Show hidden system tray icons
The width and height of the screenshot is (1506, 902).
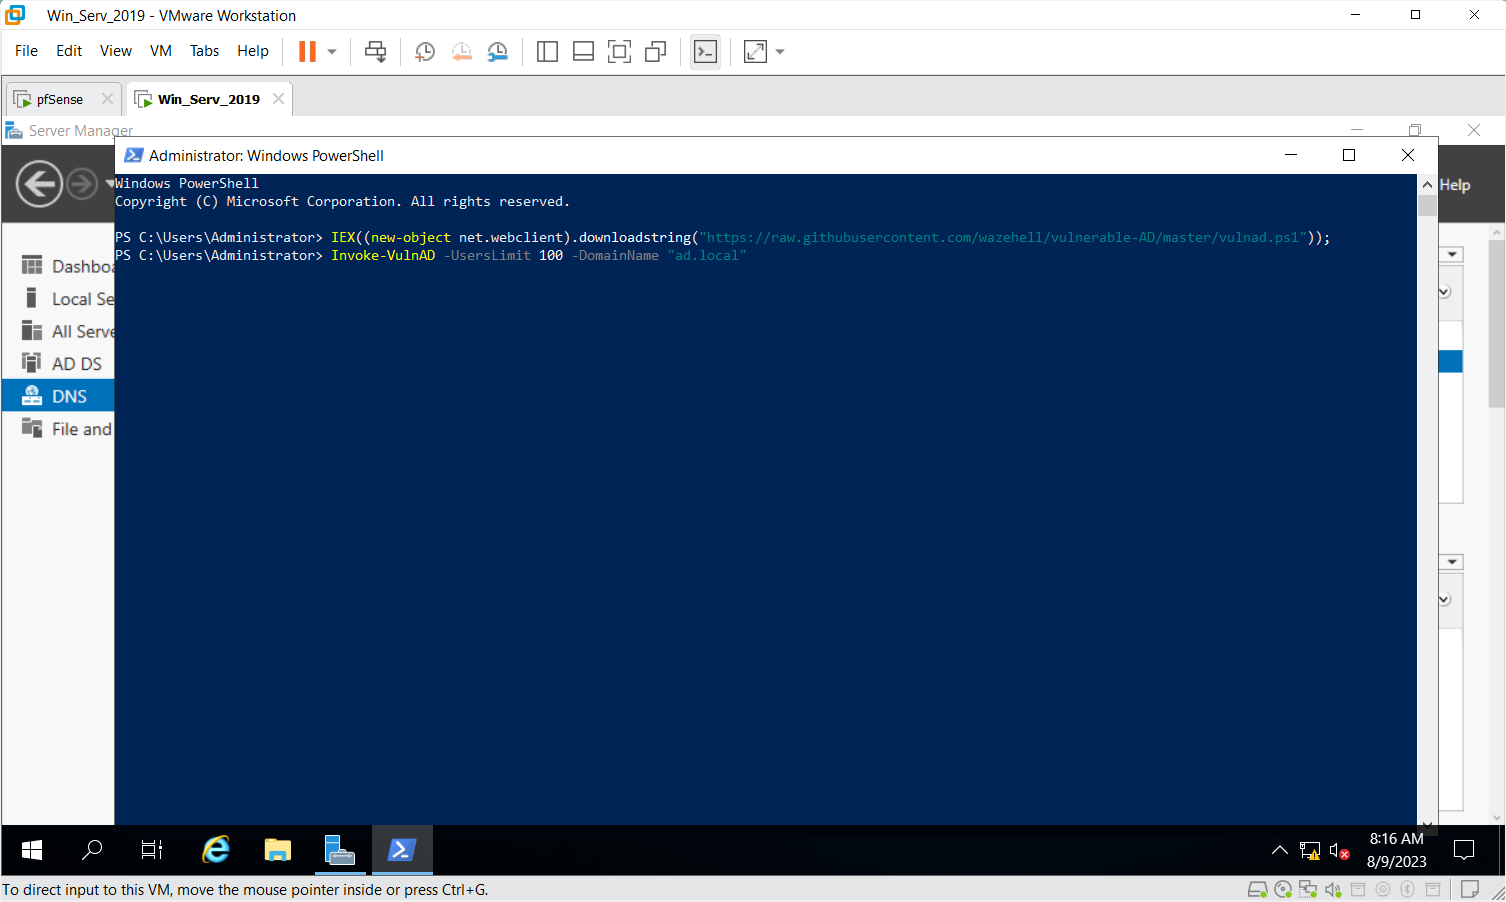point(1279,850)
